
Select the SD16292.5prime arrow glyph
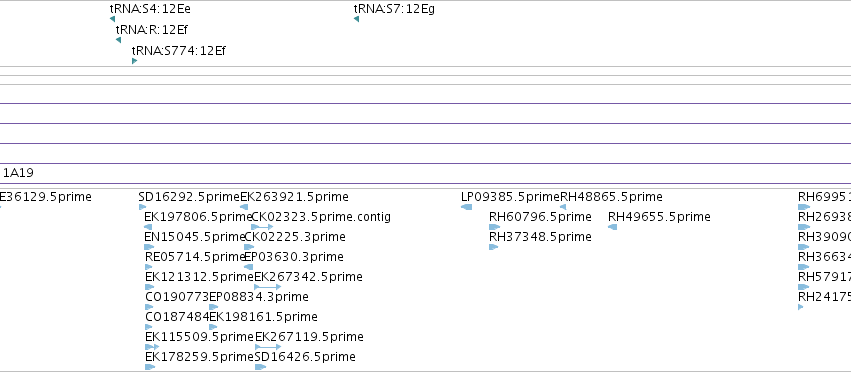pos(143,207)
